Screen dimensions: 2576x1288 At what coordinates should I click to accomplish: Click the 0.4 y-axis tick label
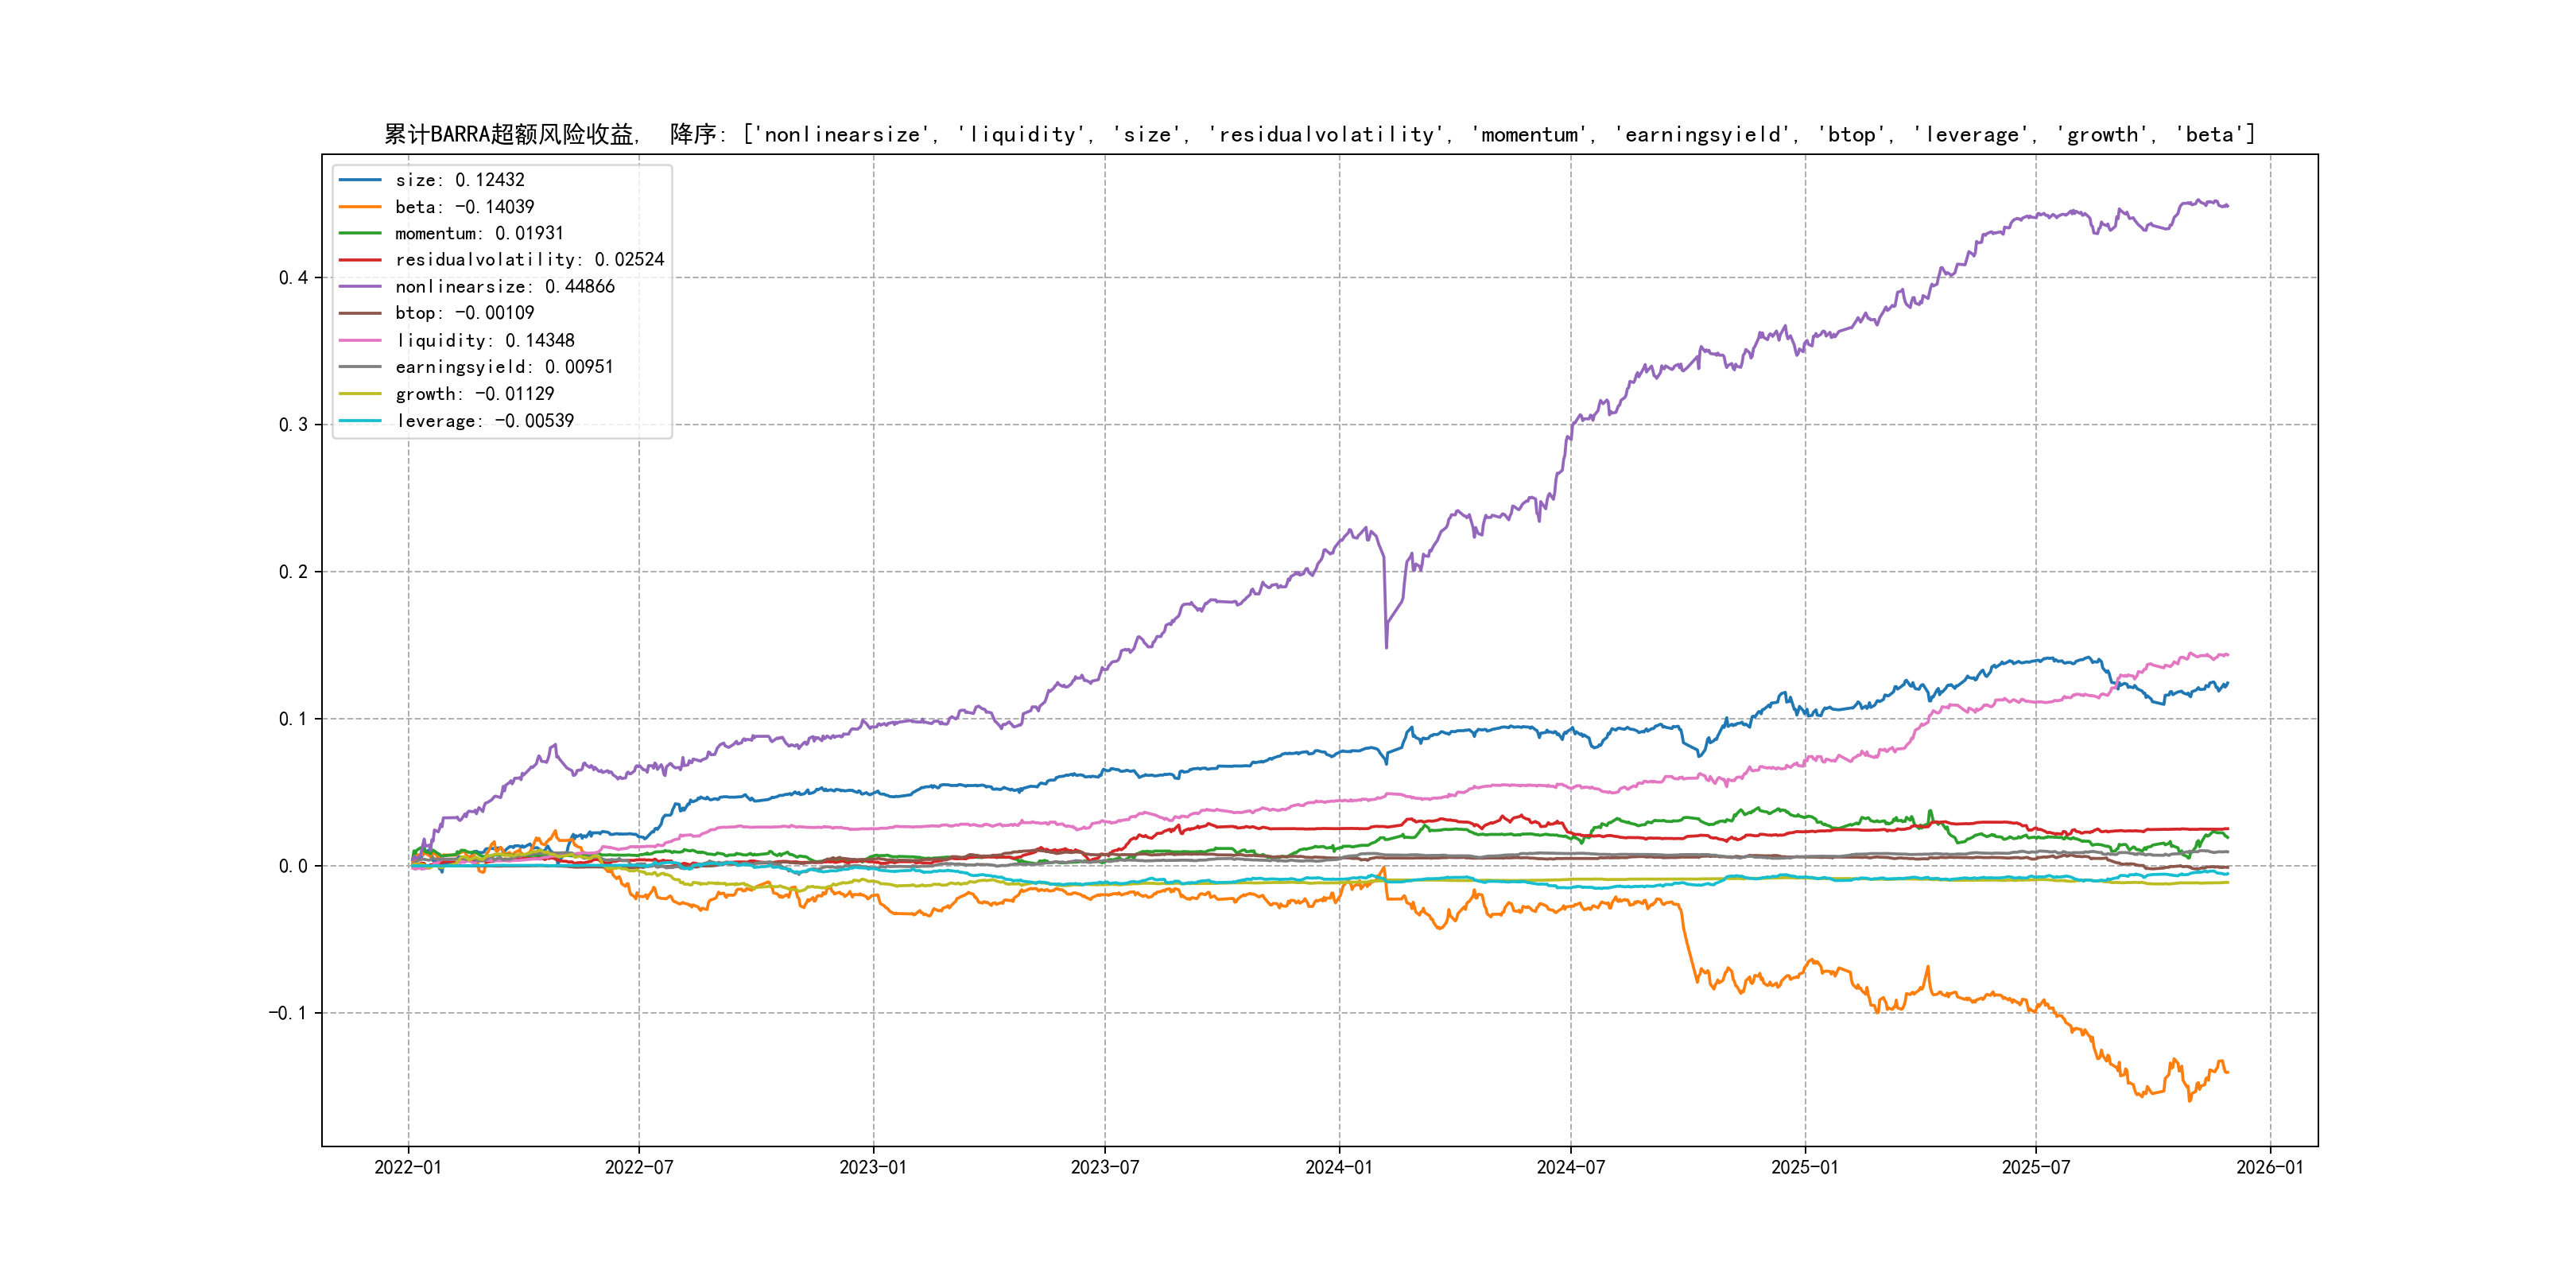293,278
